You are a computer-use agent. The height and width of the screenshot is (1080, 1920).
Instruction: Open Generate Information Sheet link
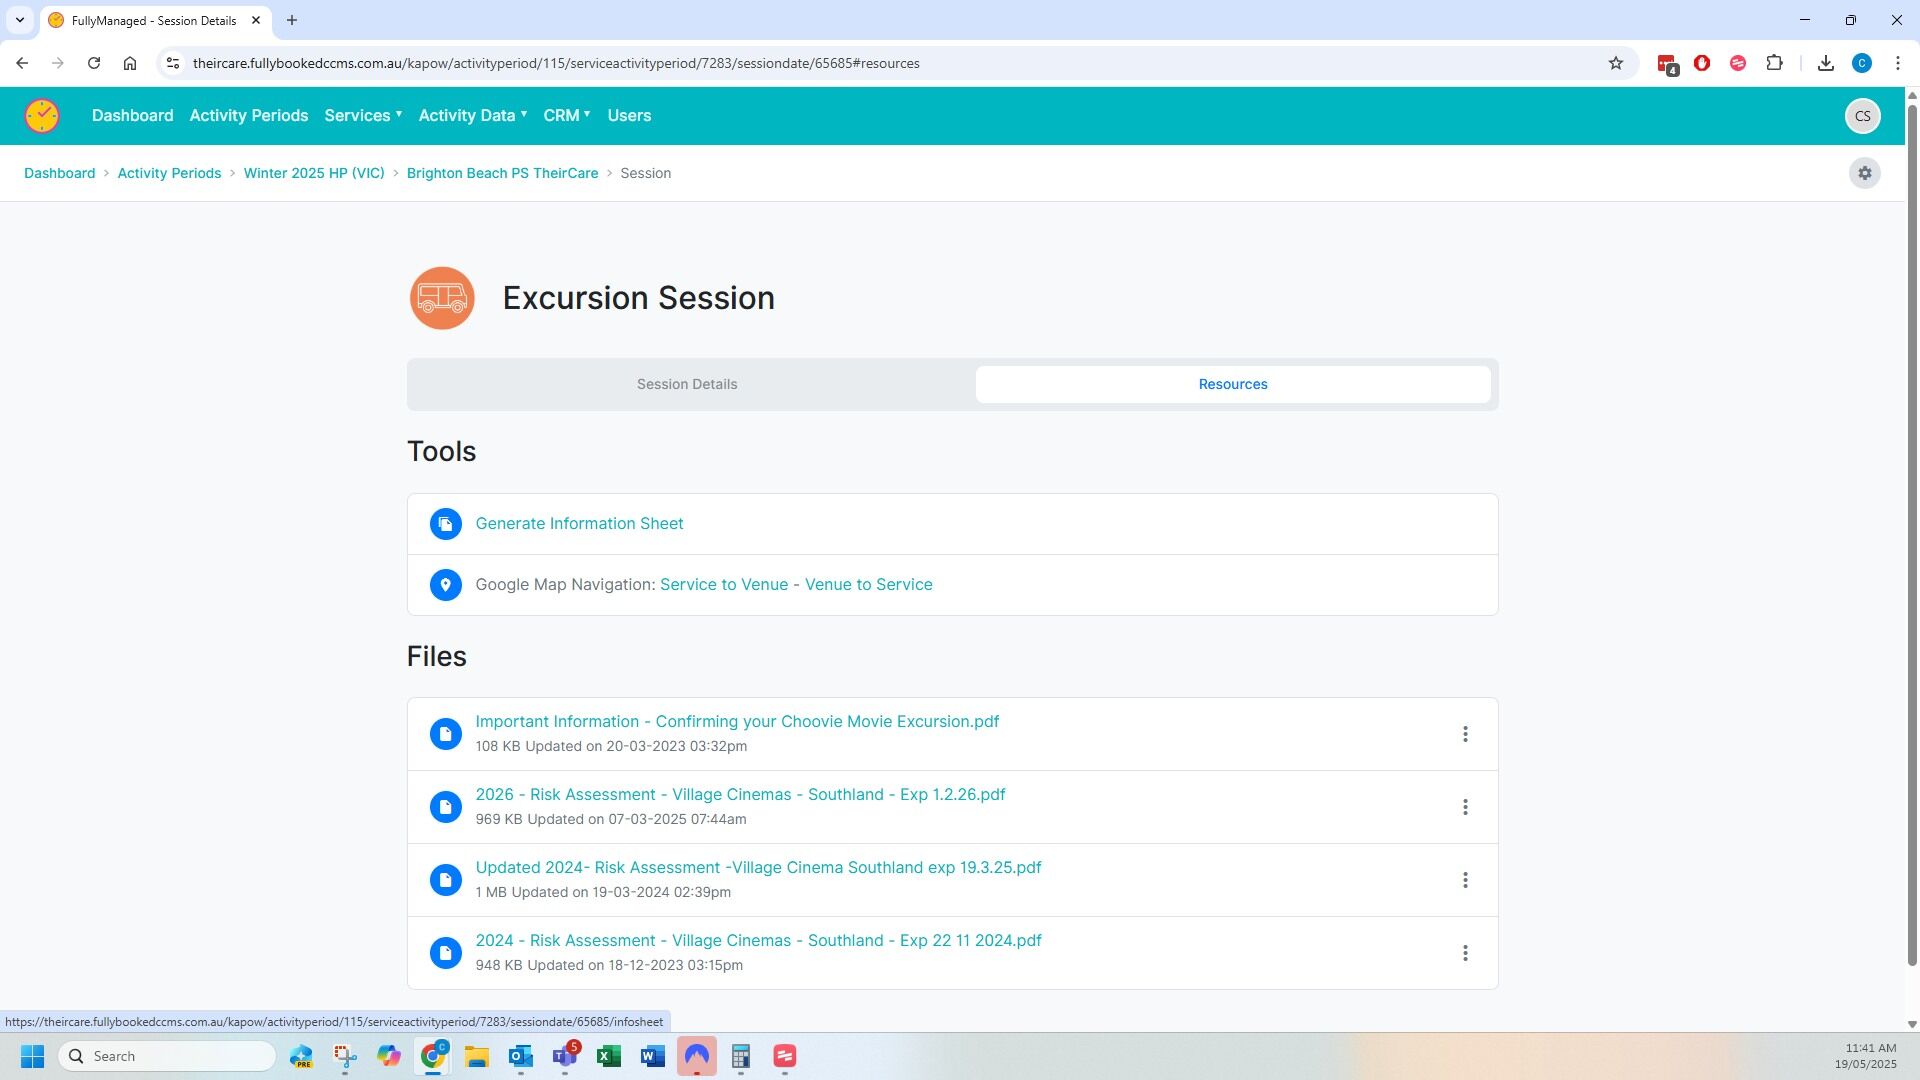pyautogui.click(x=579, y=524)
